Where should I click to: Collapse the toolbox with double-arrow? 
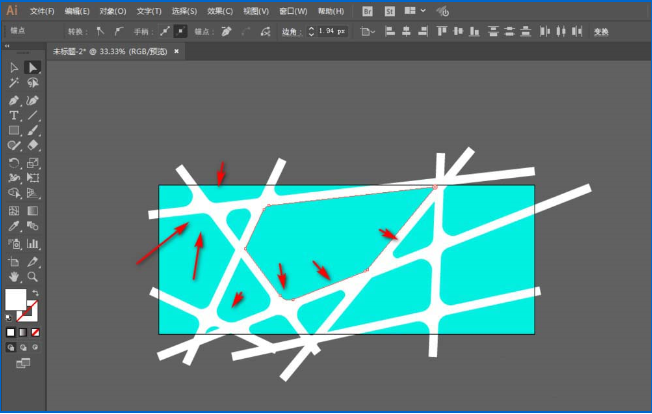click(x=7, y=46)
